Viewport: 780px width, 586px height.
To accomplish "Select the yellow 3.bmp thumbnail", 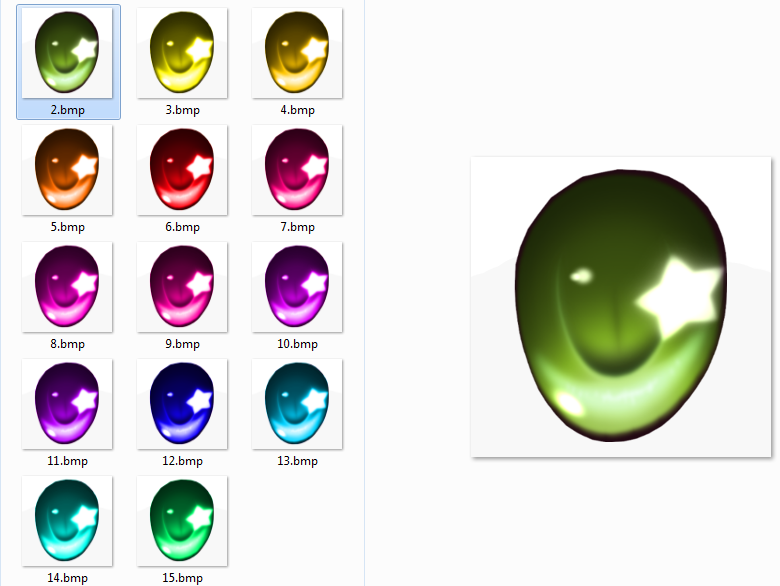I will coord(182,53).
